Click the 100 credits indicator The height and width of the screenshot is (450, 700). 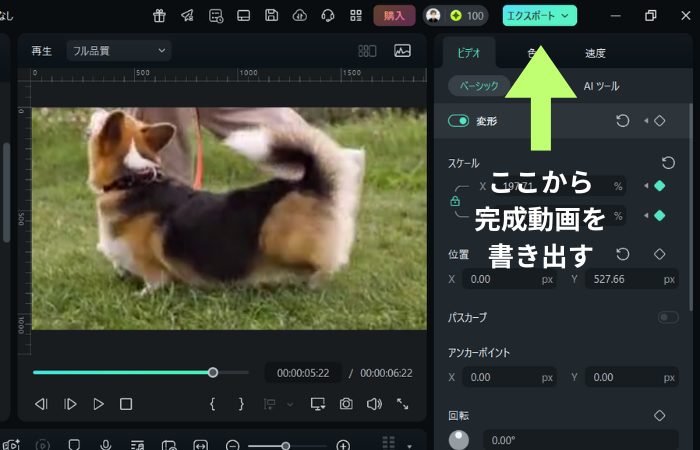(x=467, y=16)
